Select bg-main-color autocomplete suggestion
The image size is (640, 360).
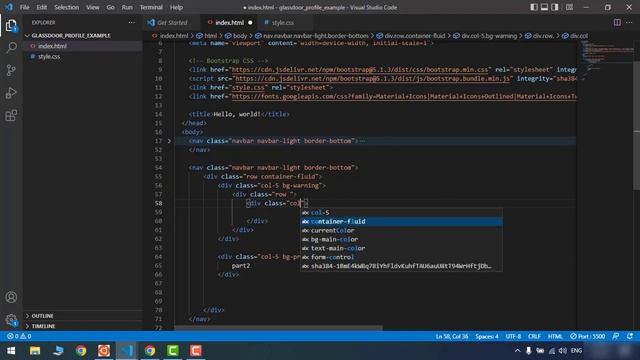[402, 239]
